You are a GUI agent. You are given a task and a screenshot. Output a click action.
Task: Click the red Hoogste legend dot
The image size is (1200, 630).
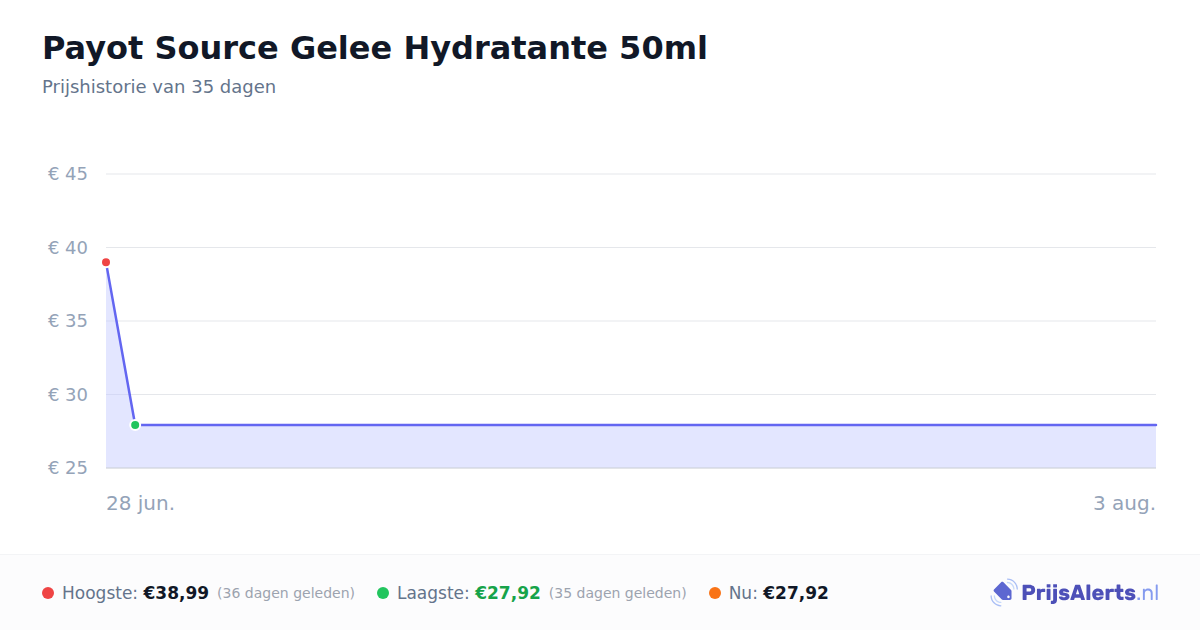(48, 593)
